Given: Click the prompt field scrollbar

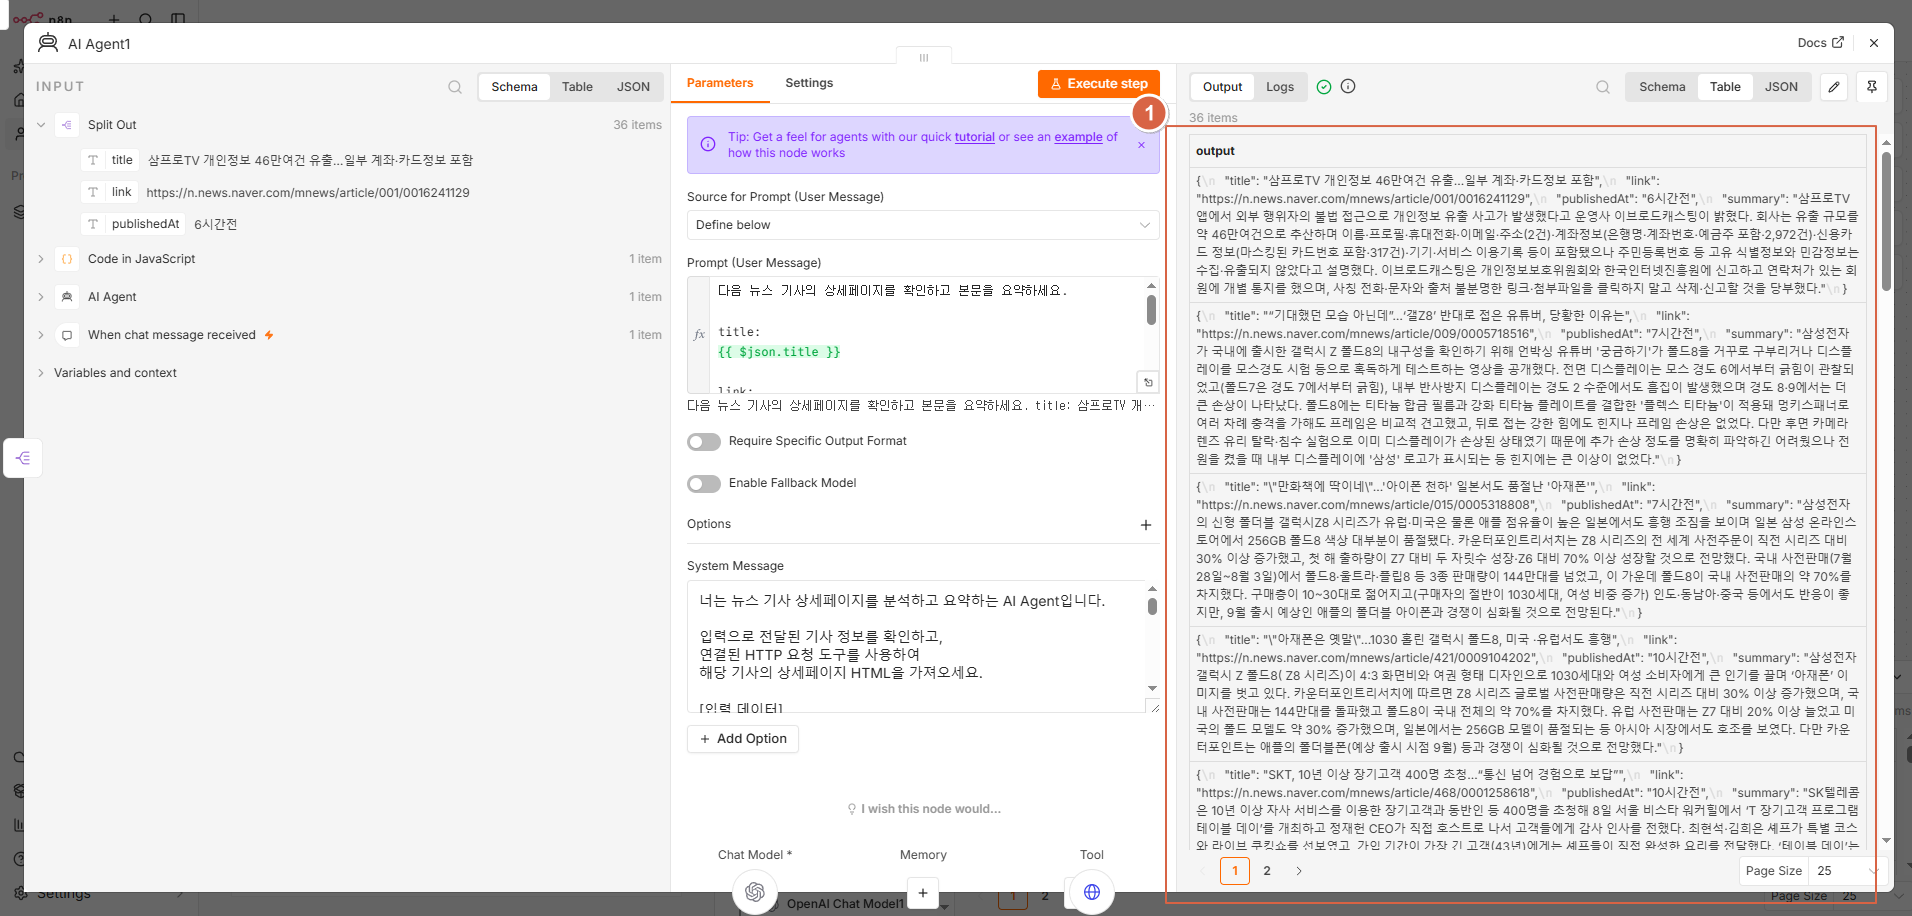Looking at the screenshot, I should pyautogui.click(x=1151, y=310).
